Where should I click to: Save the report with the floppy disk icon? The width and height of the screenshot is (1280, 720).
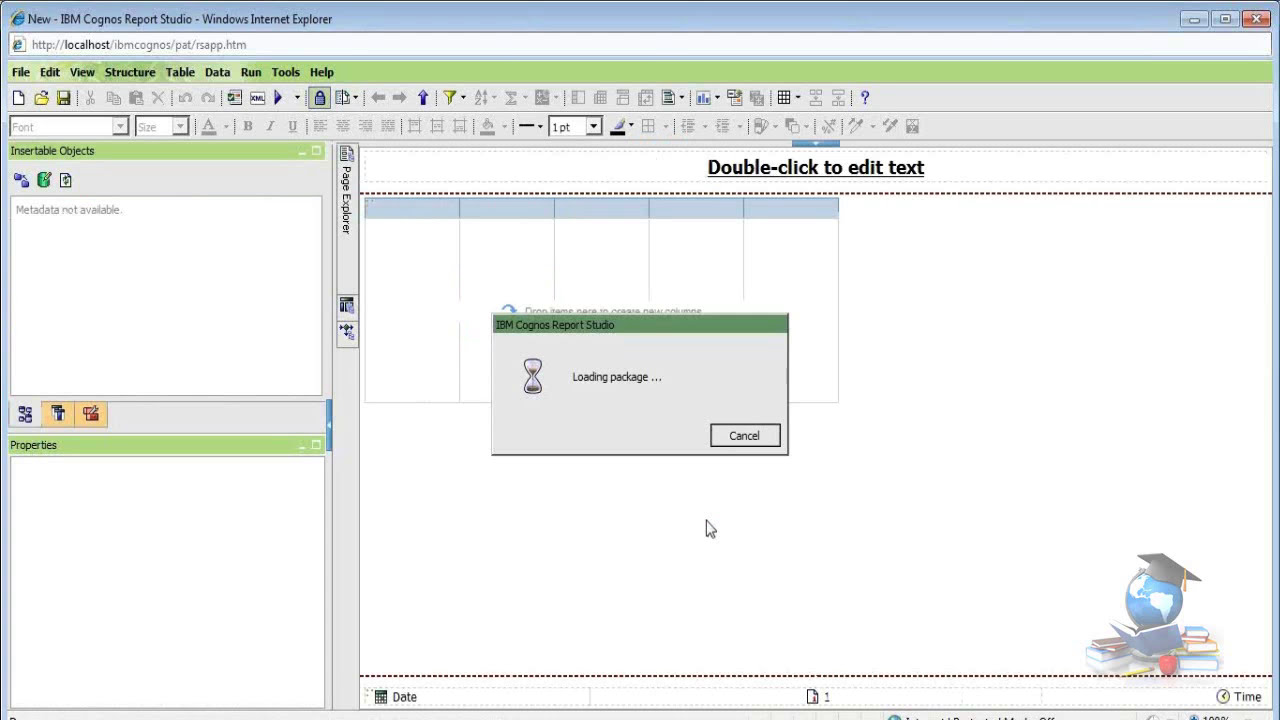[63, 98]
